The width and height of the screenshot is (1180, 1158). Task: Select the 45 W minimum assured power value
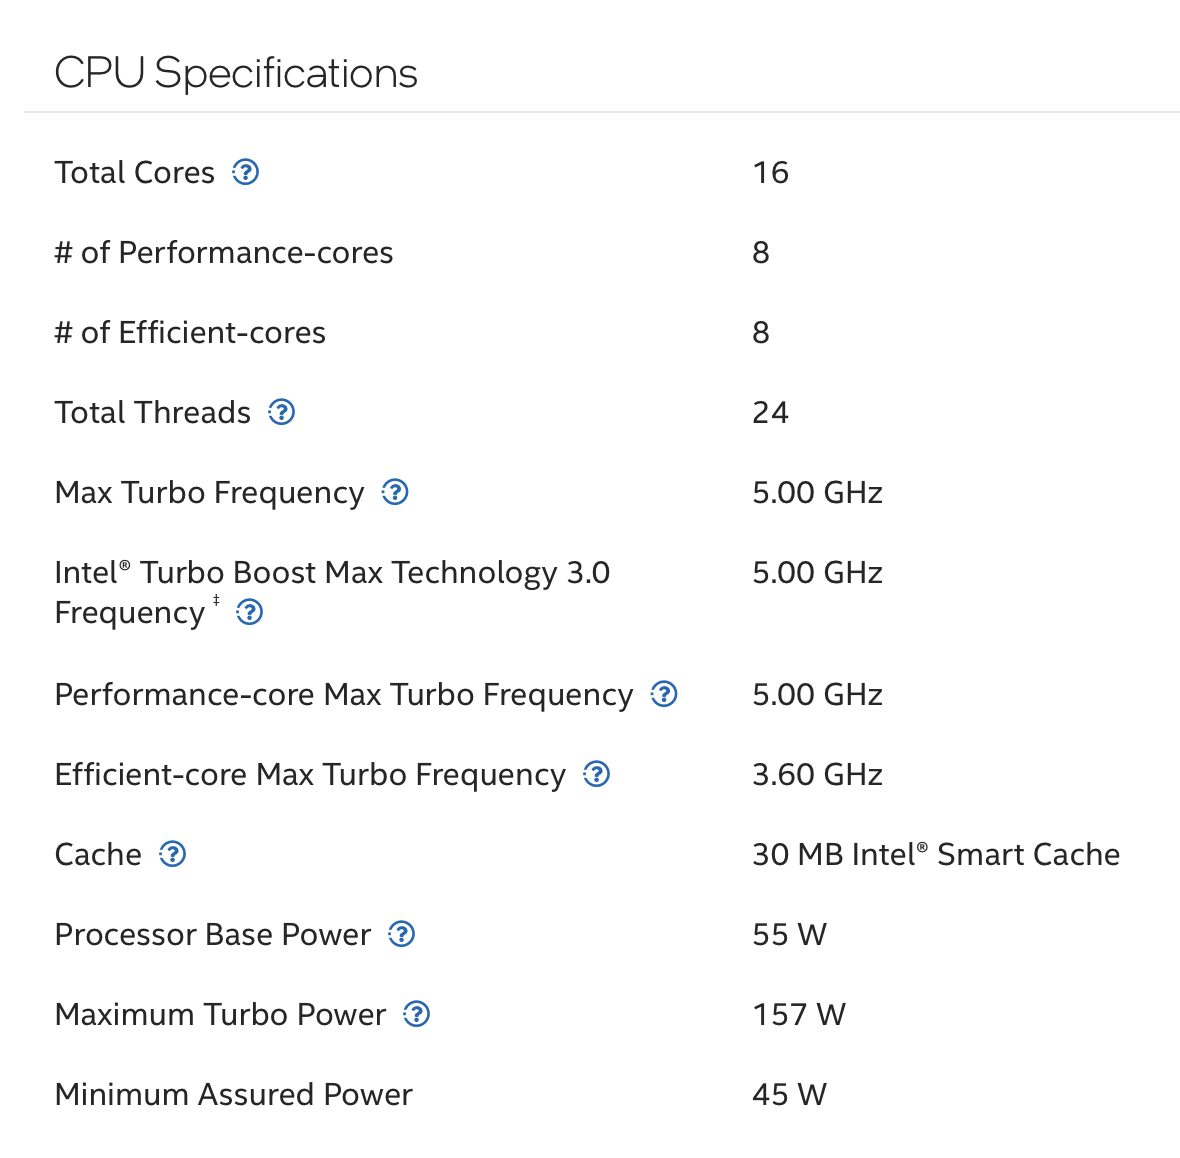pyautogui.click(x=789, y=1095)
